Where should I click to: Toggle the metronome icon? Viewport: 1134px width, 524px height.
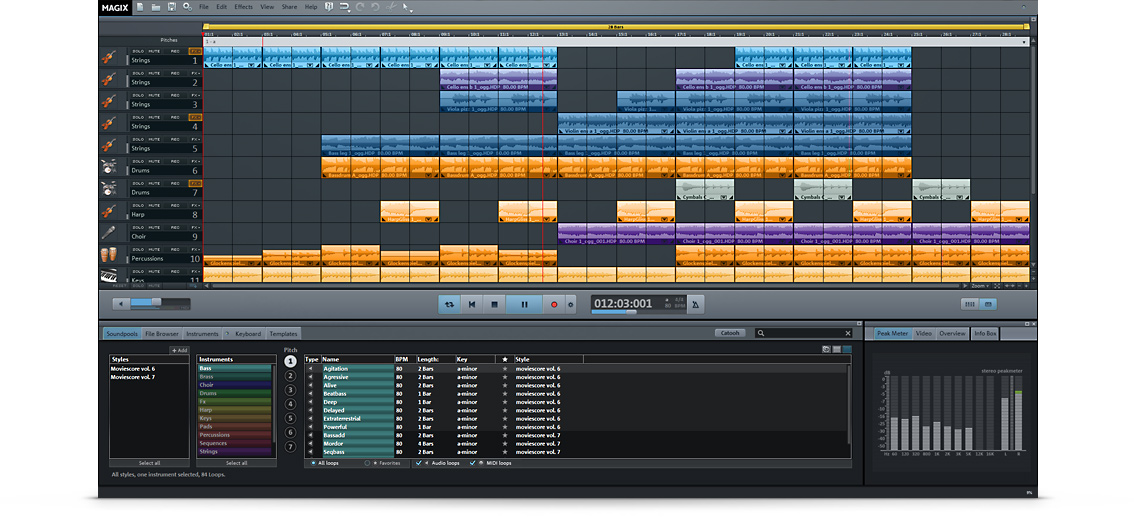point(696,304)
